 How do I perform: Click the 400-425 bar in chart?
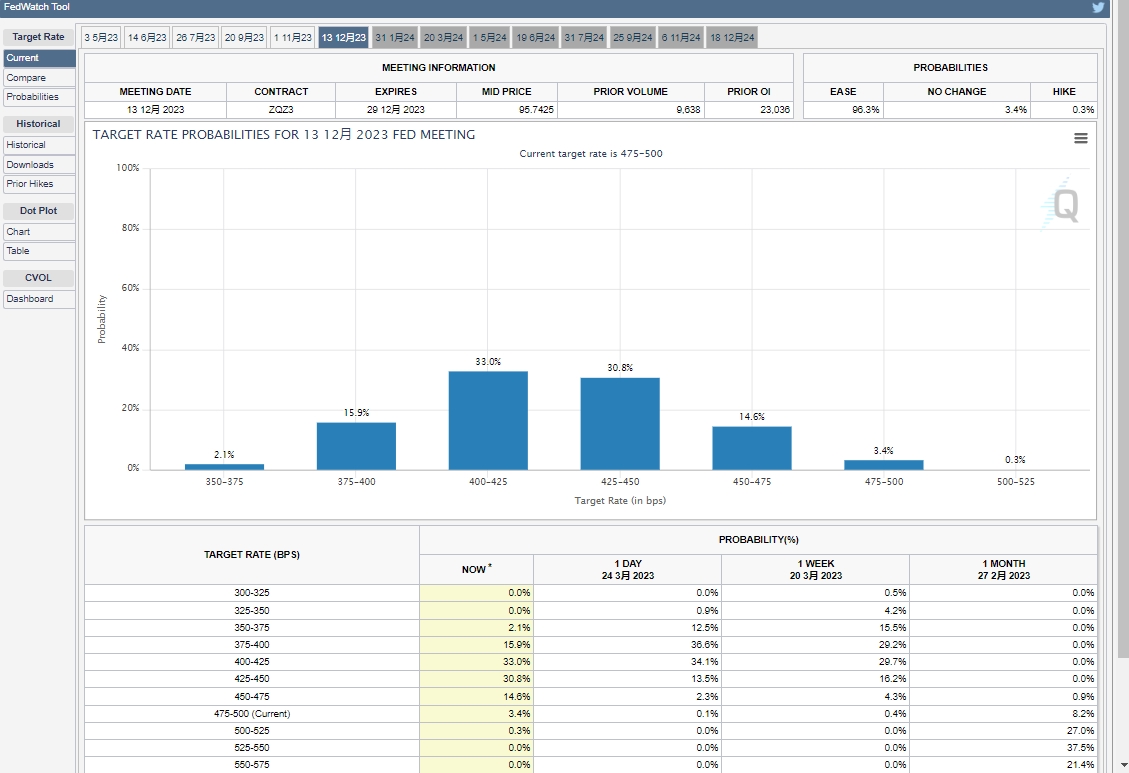488,420
